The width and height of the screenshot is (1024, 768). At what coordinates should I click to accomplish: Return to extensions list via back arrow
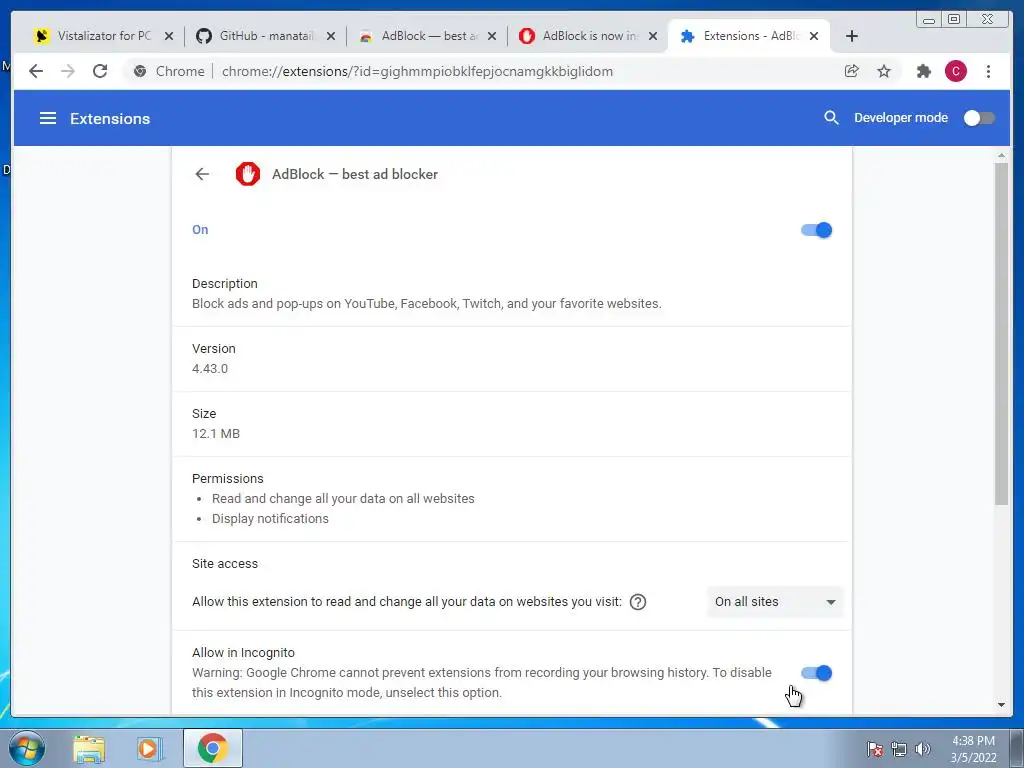[x=202, y=174]
